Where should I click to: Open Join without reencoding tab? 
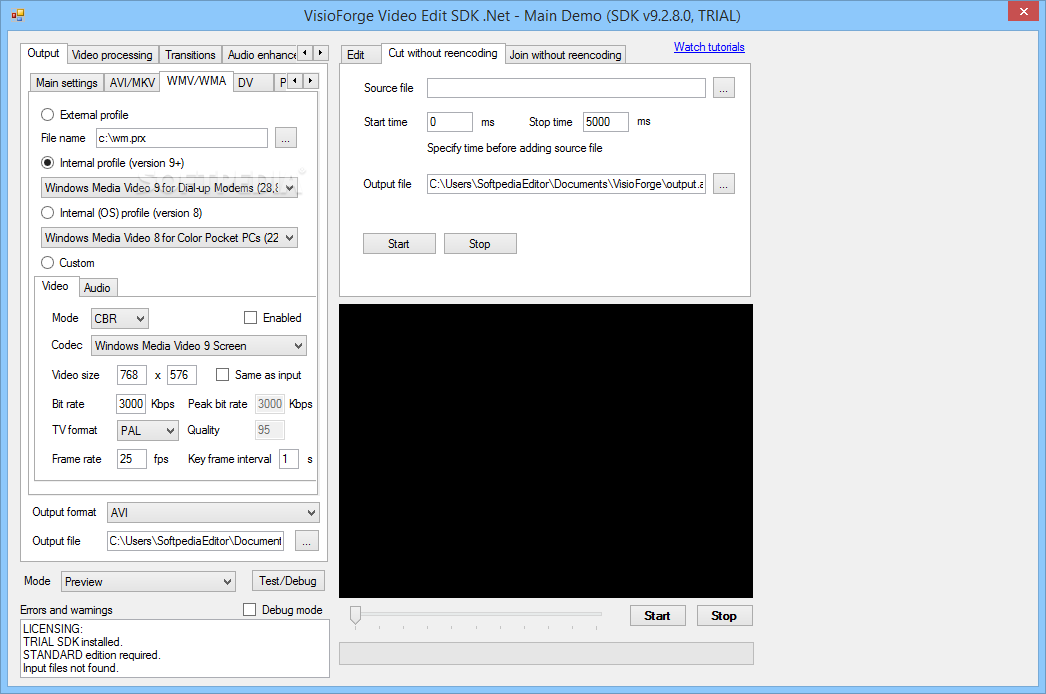coord(566,55)
